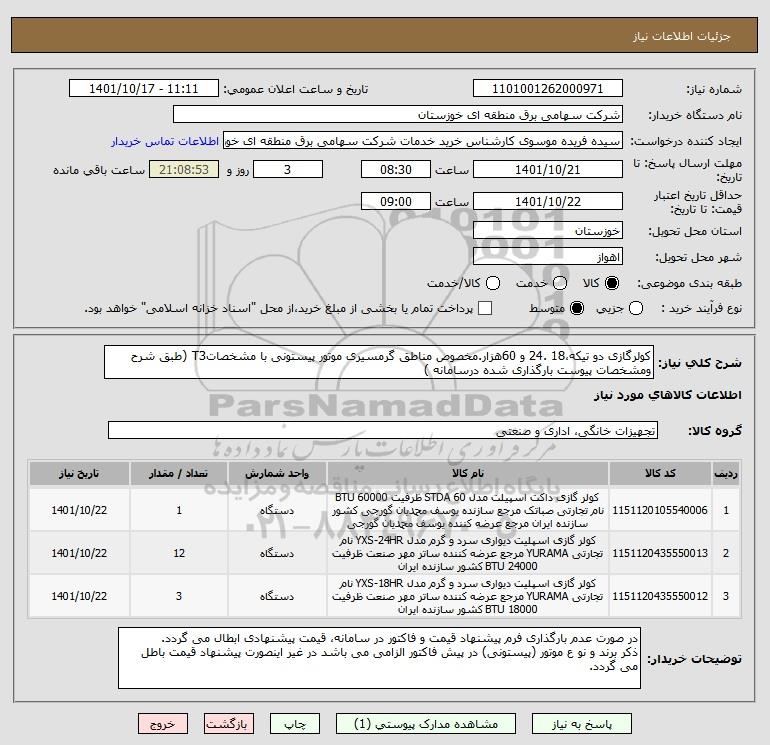Click the شرح کلی نیاز description text box

[379, 362]
